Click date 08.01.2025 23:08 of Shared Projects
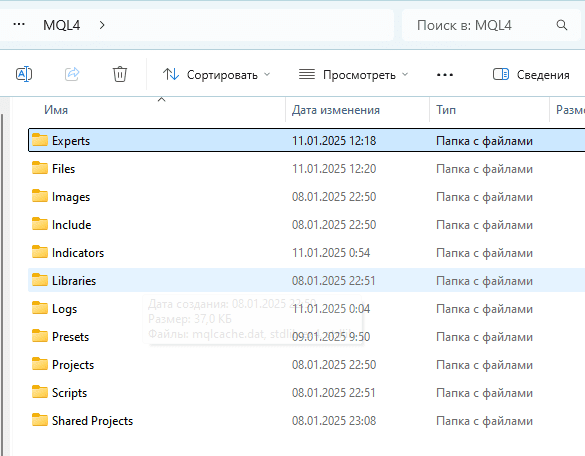 coord(334,421)
